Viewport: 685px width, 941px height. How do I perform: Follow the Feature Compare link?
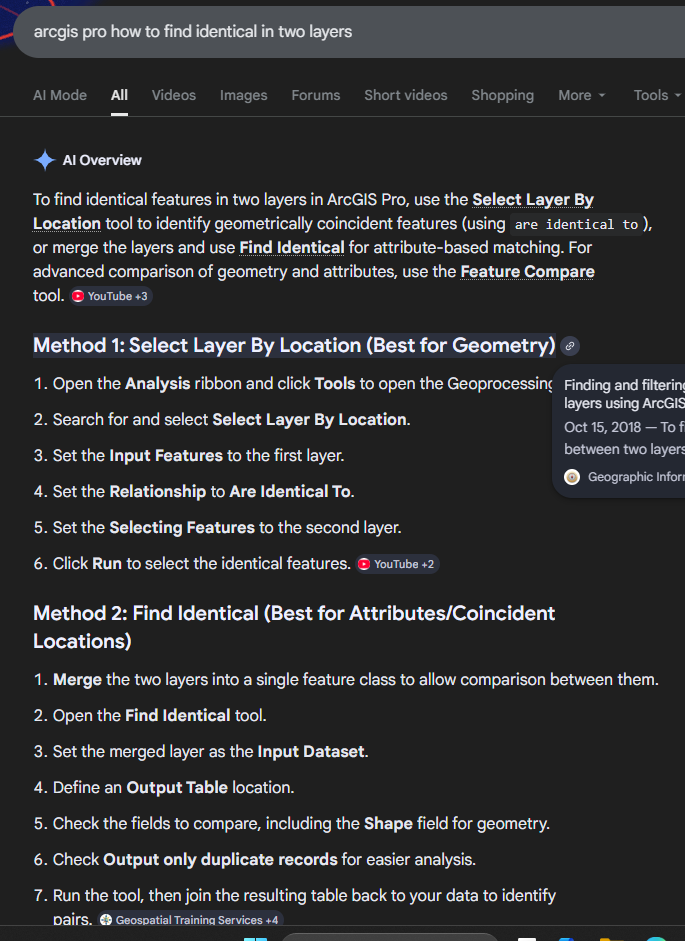point(527,271)
